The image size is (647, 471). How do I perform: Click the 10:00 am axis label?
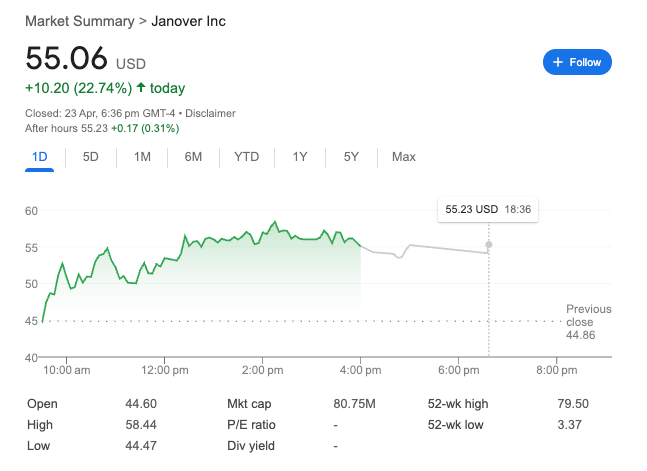pyautogui.click(x=67, y=370)
